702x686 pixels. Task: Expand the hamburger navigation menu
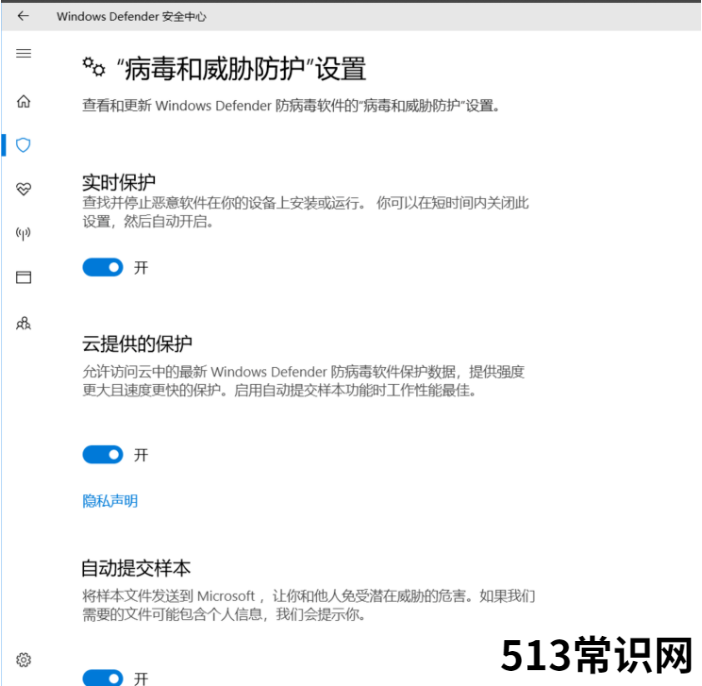(x=24, y=53)
